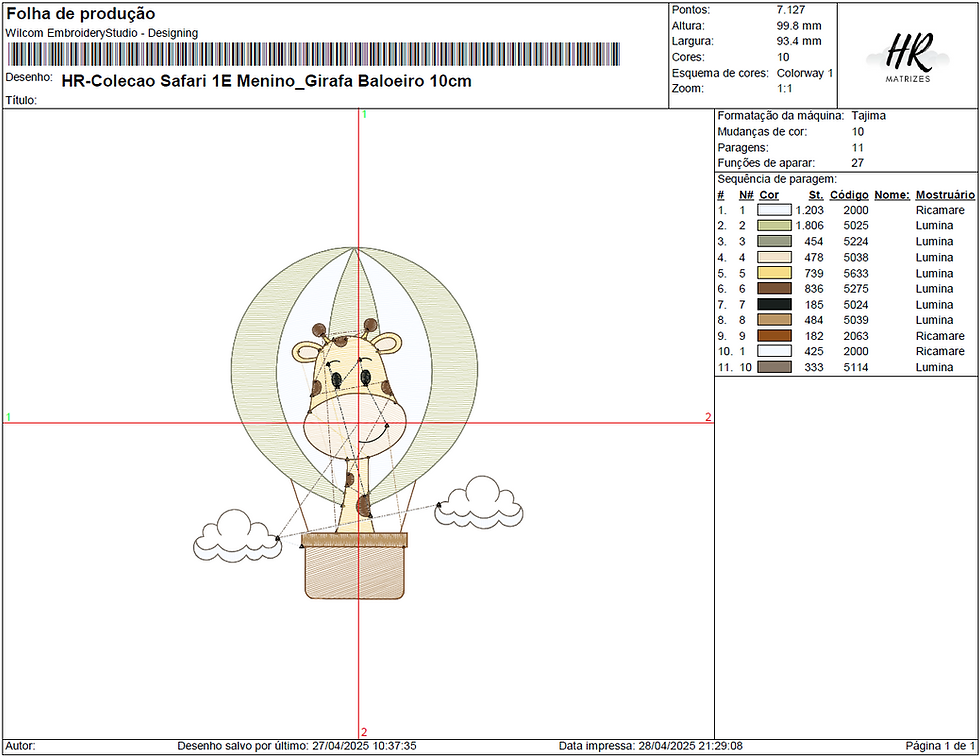Select black swatch with code 5024

click(x=774, y=304)
